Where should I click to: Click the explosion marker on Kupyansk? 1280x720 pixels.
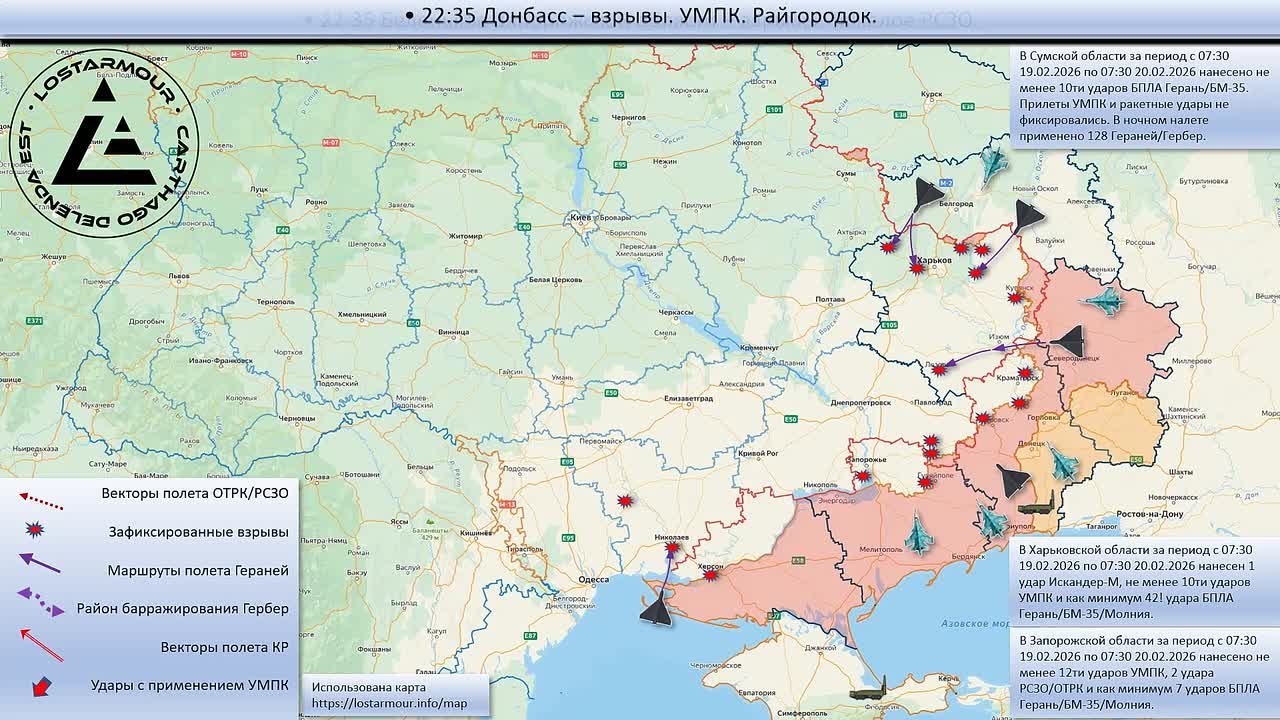[1016, 297]
